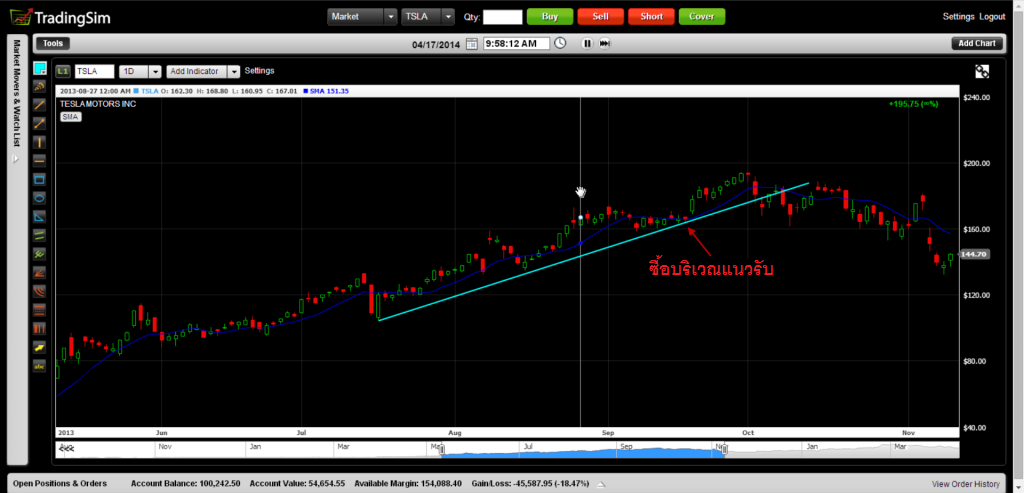This screenshot has height=493, width=1024.
Task: Click the 144.70 current price label
Action: pyautogui.click(x=974, y=255)
